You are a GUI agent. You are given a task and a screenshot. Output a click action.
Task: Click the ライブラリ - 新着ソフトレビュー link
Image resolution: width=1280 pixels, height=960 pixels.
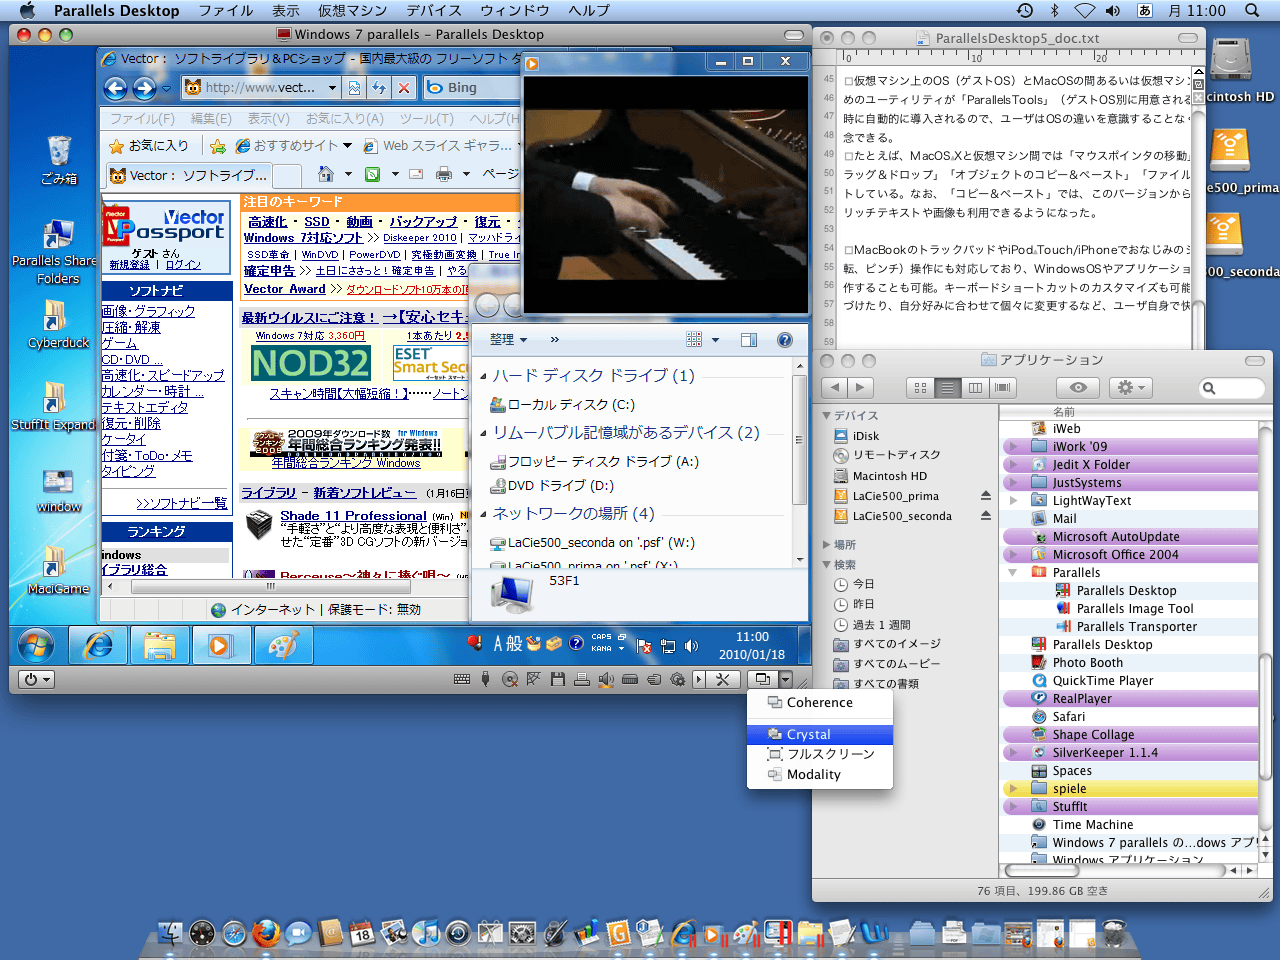(x=328, y=493)
